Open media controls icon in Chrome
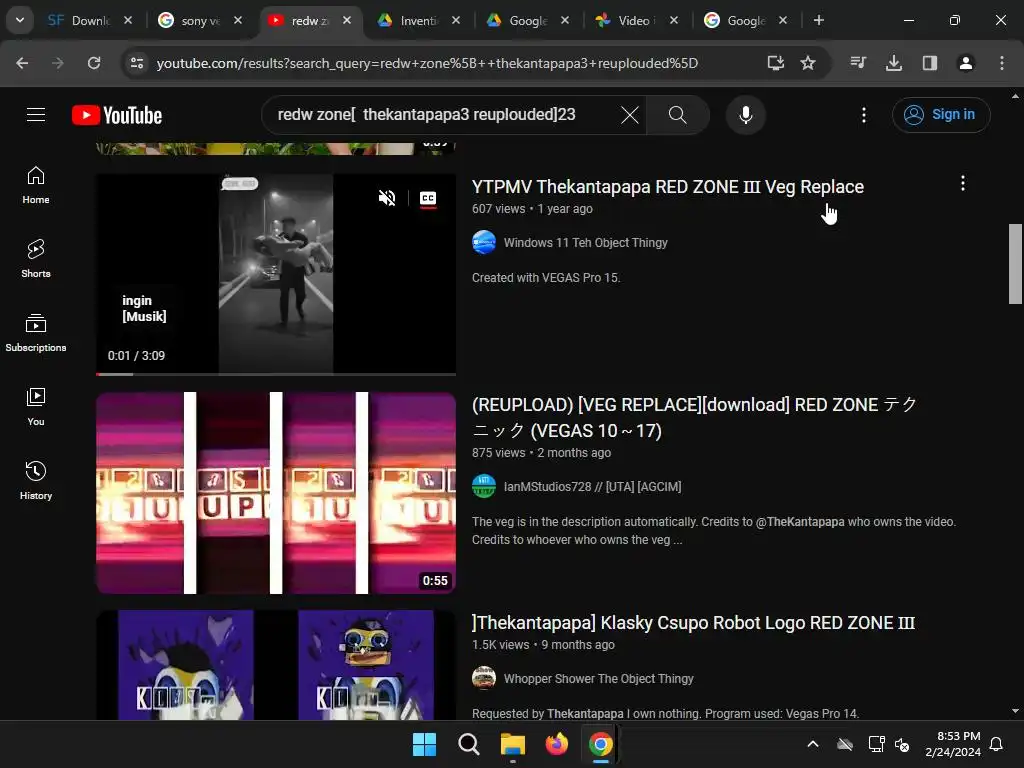Viewport: 1024px width, 768px height. [858, 63]
